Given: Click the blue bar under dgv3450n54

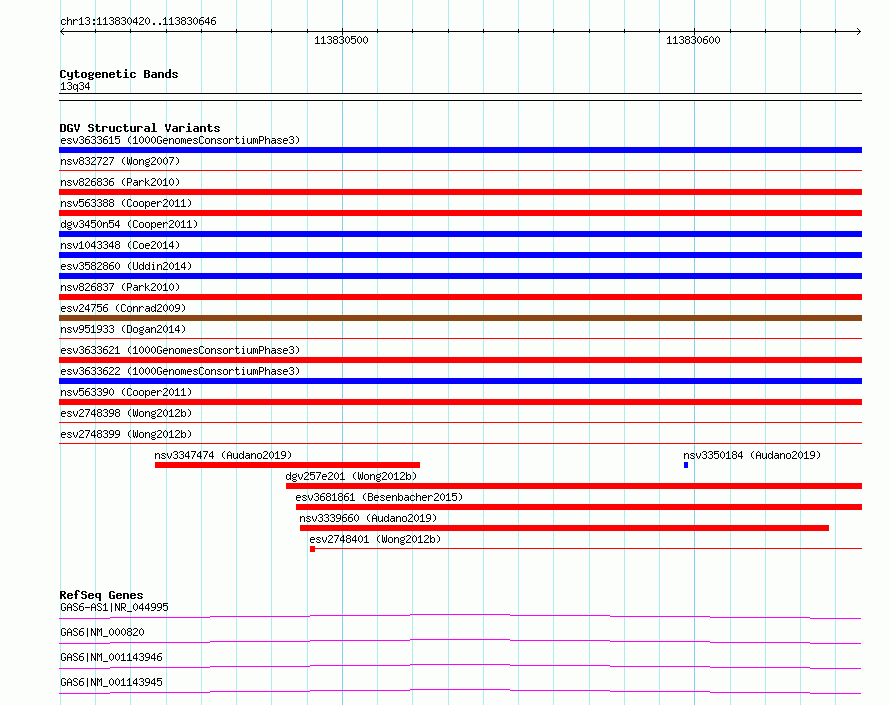Looking at the screenshot, I should [460, 234].
